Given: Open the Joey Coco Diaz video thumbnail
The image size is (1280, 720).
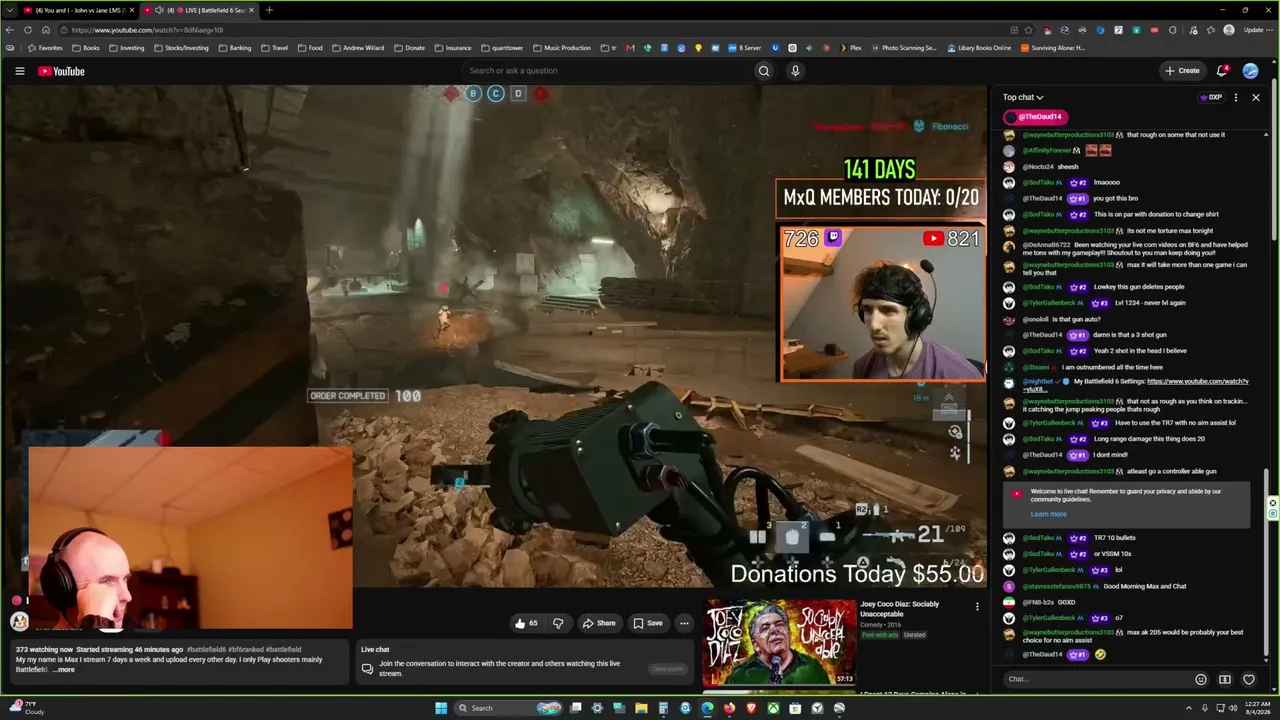Looking at the screenshot, I should [x=779, y=643].
